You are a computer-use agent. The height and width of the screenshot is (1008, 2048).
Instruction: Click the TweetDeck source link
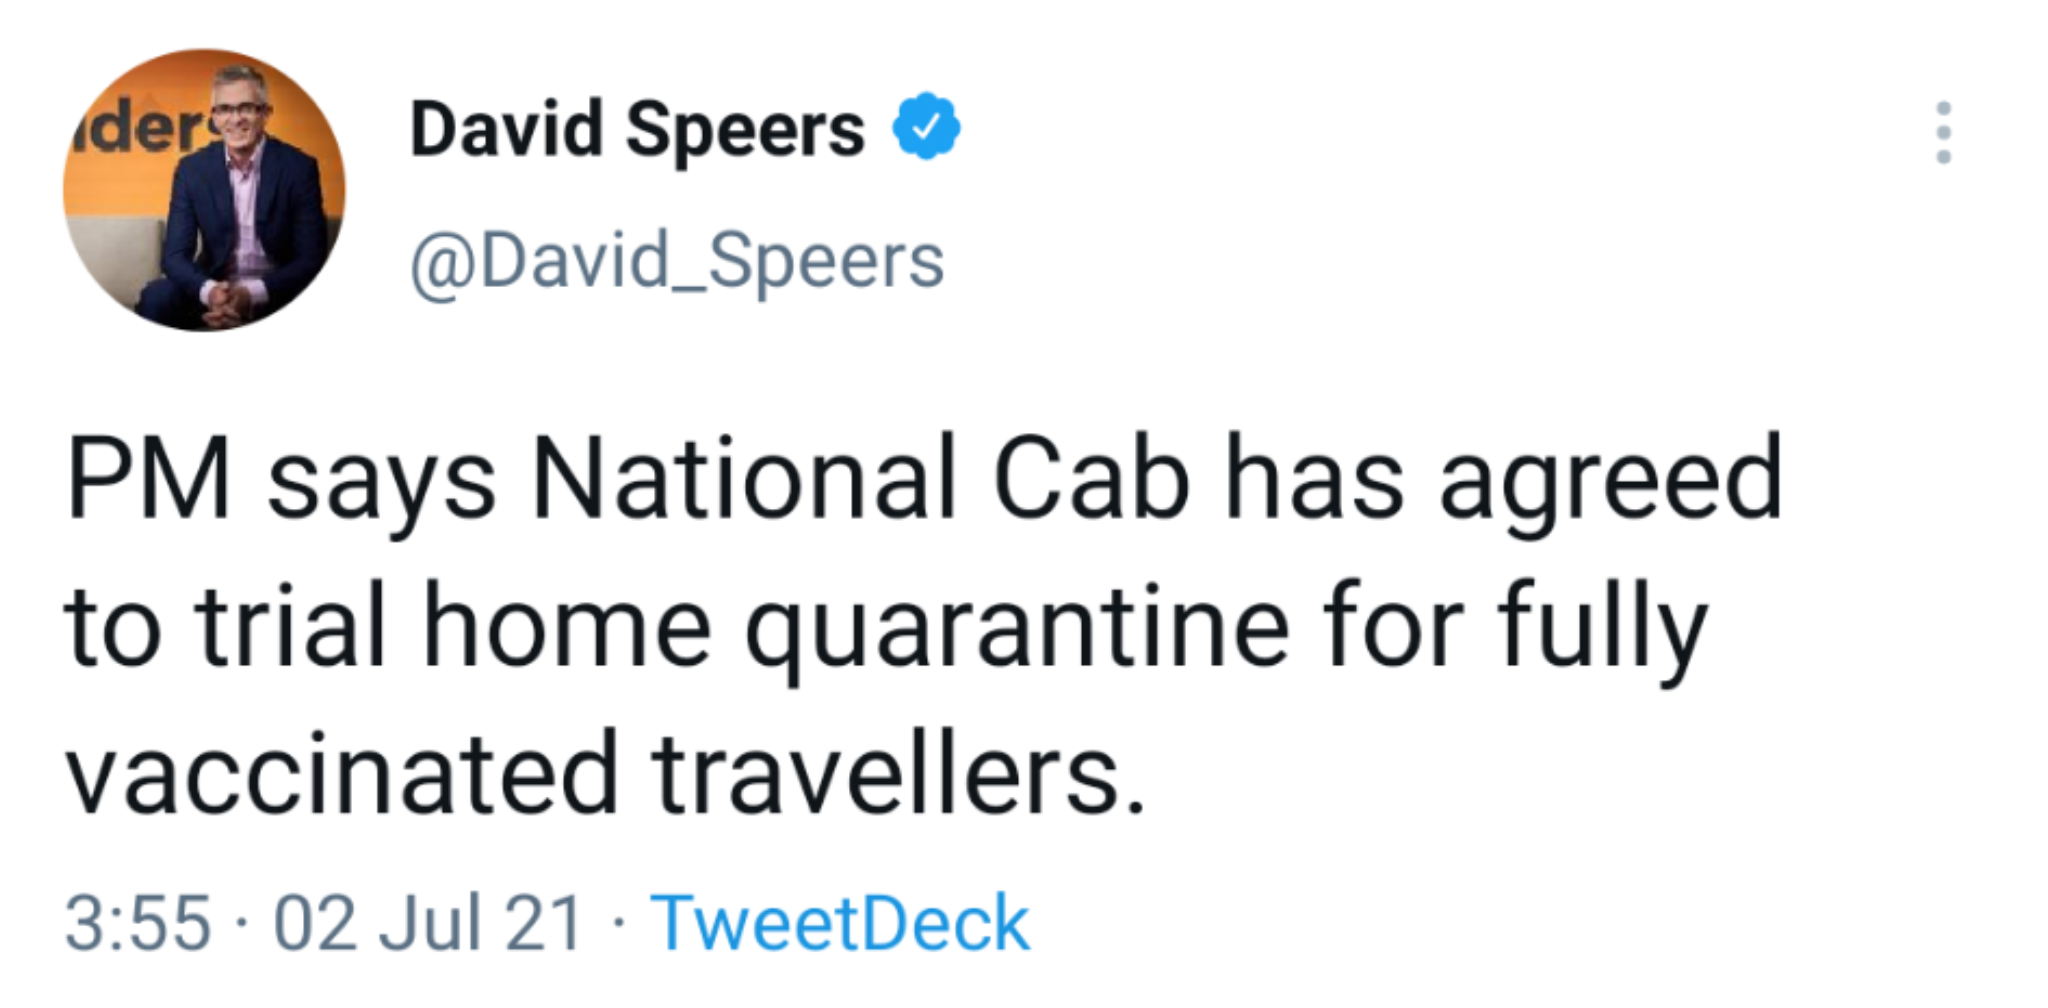point(839,923)
